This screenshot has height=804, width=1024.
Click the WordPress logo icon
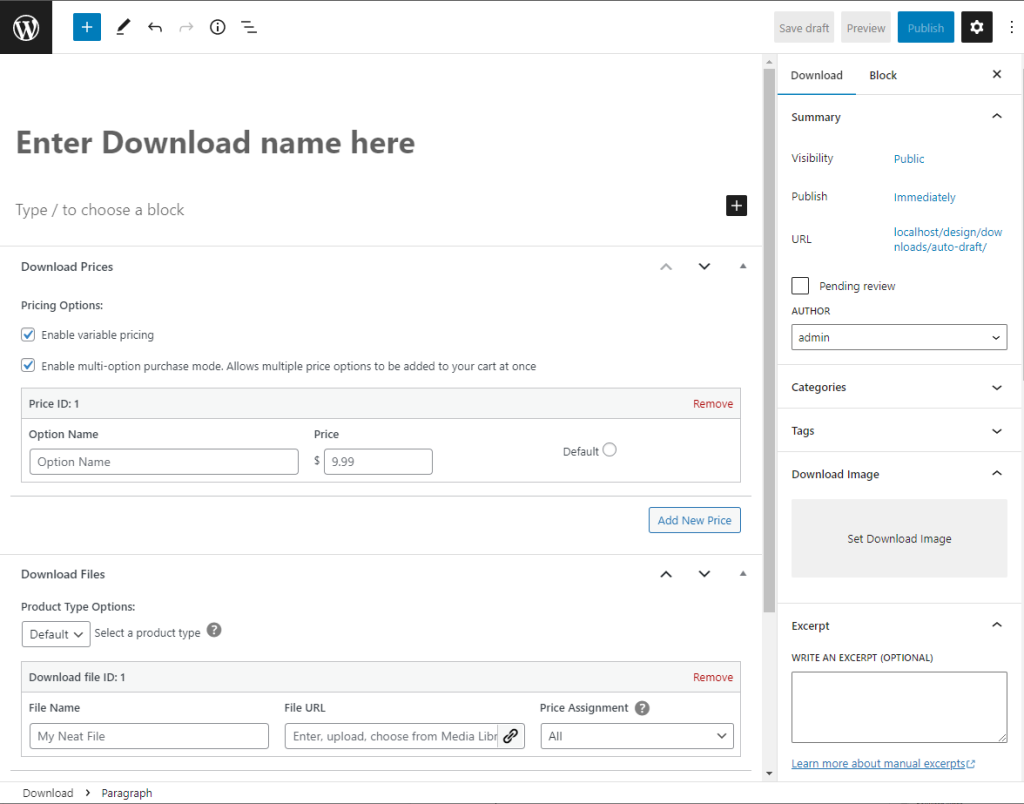coord(26,27)
